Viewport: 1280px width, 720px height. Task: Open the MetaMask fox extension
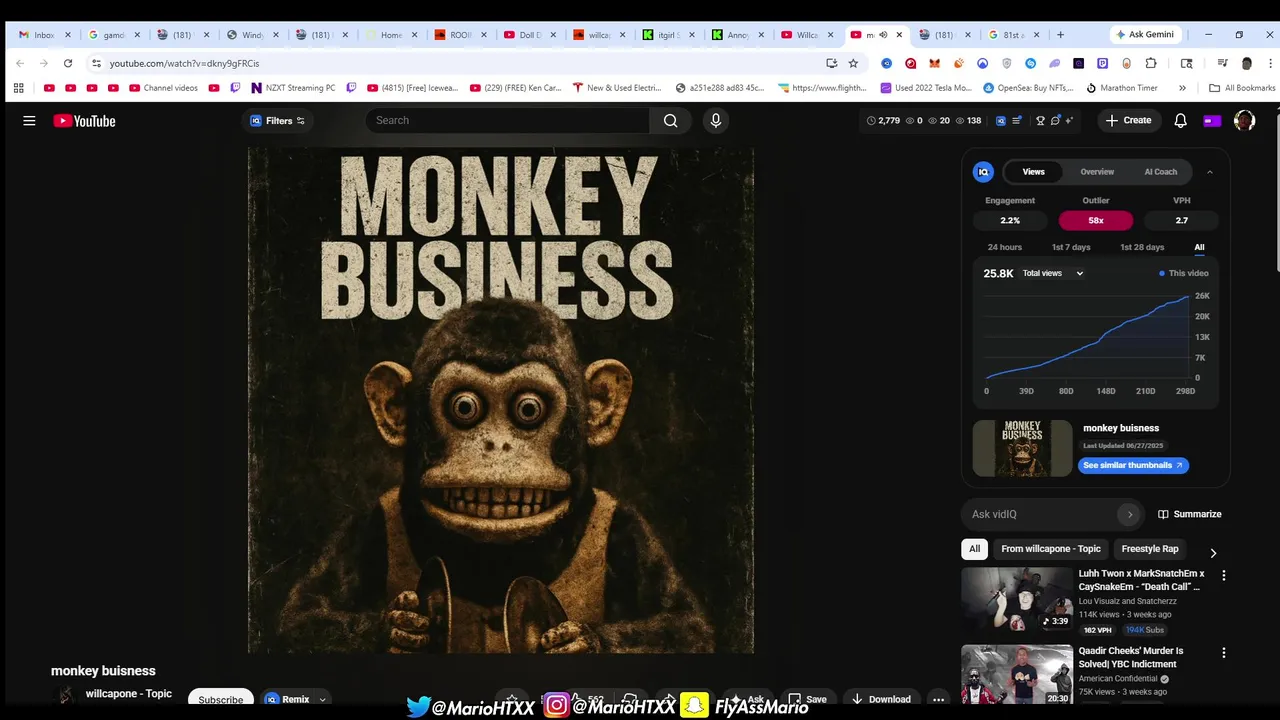click(934, 63)
